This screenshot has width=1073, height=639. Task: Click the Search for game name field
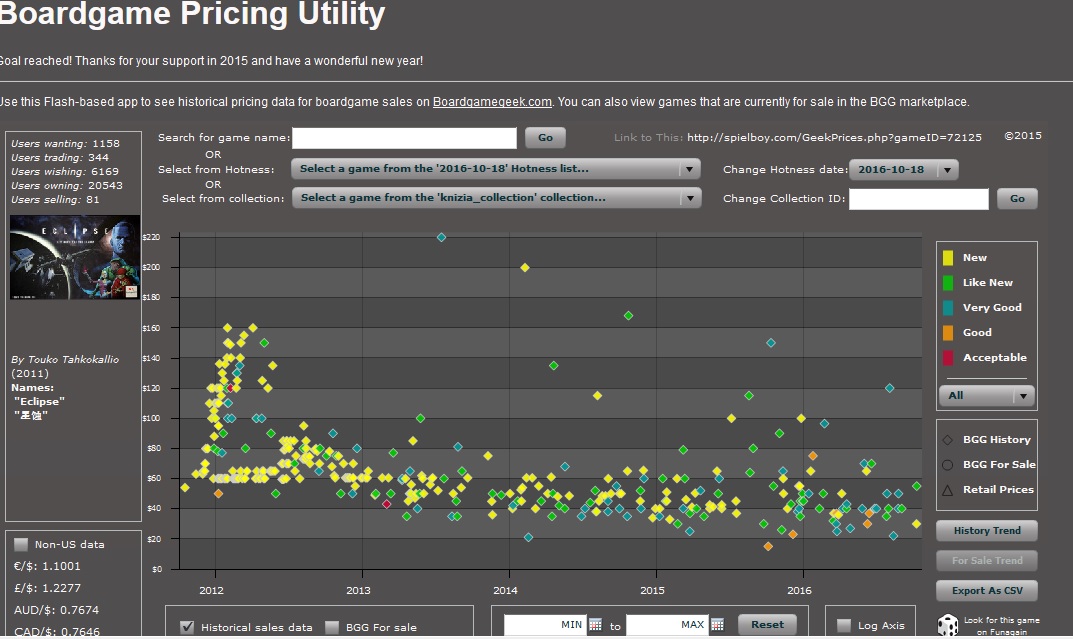404,138
